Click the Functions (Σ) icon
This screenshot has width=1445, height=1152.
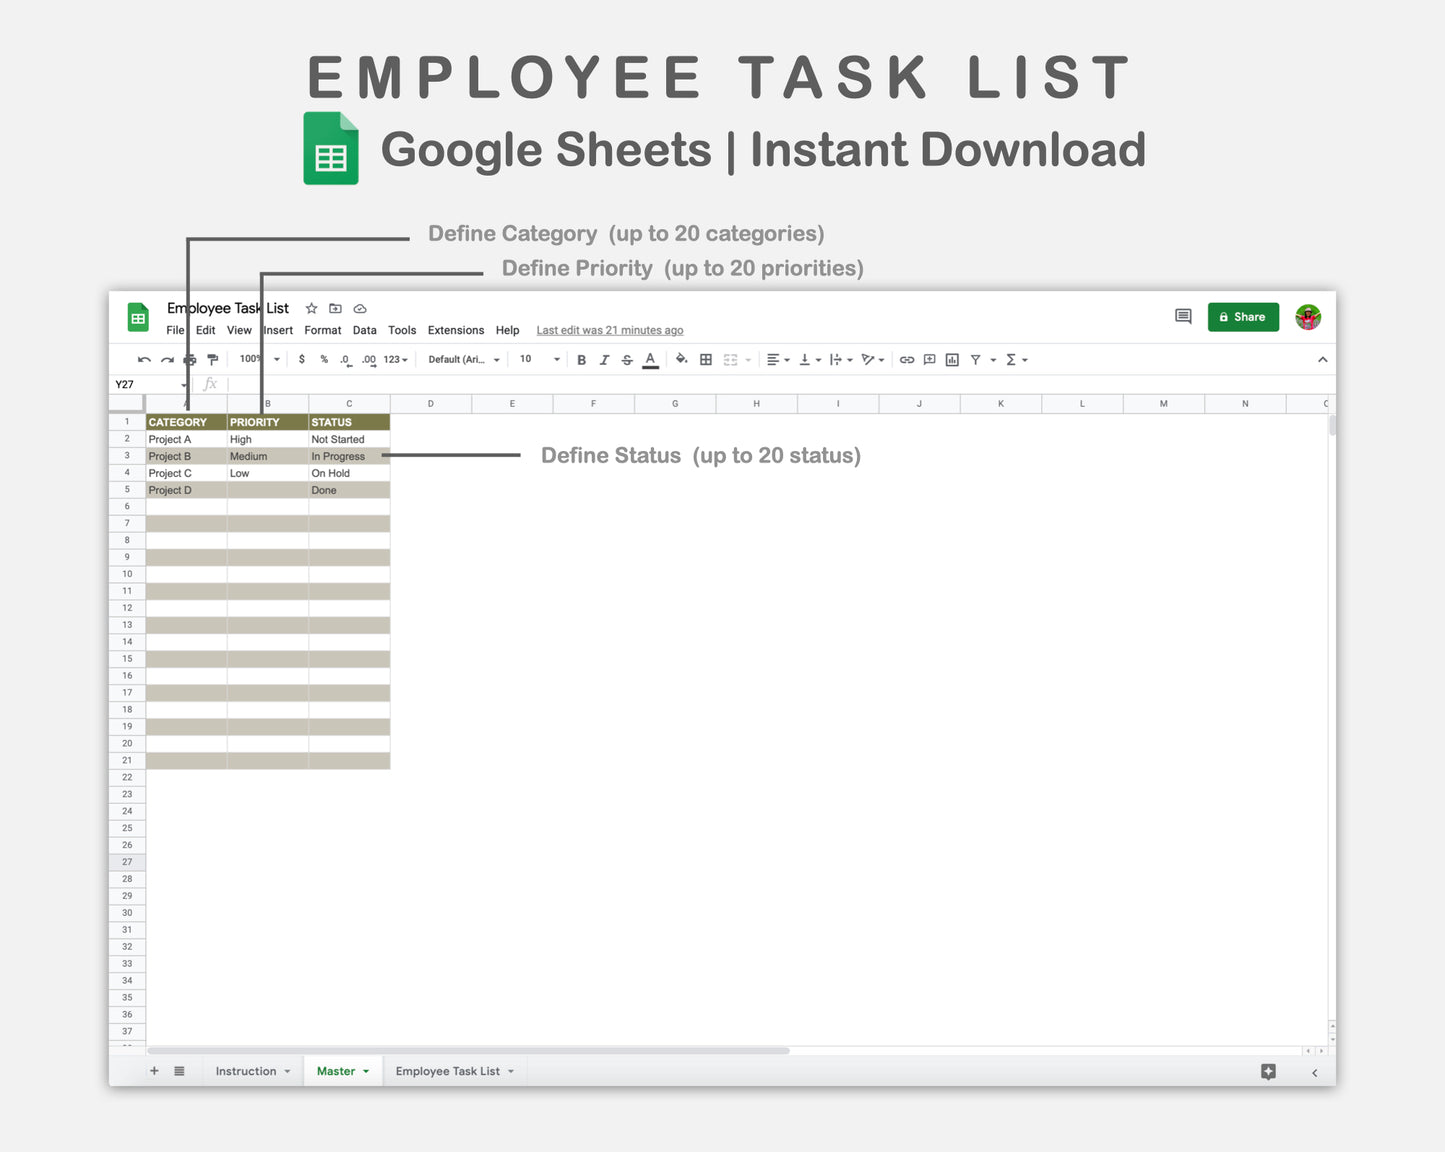[1013, 359]
